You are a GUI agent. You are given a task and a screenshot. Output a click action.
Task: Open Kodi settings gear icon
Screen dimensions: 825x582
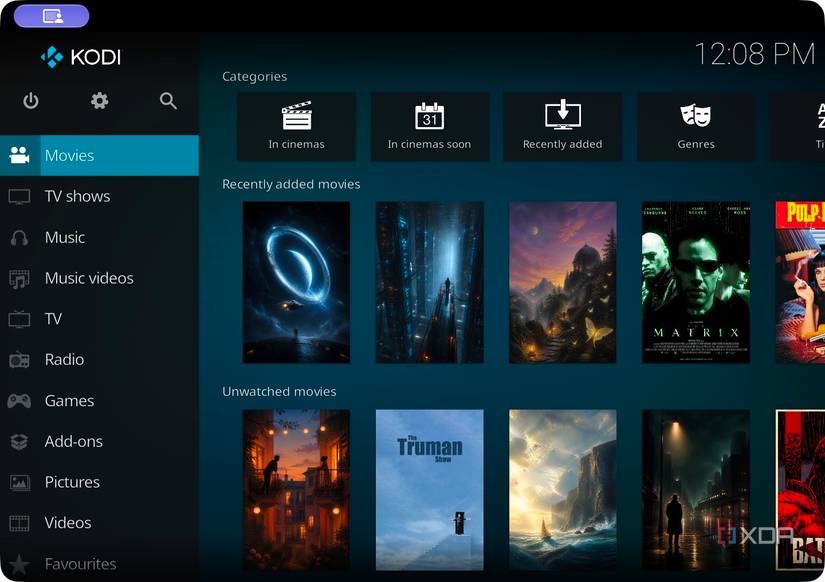[99, 101]
